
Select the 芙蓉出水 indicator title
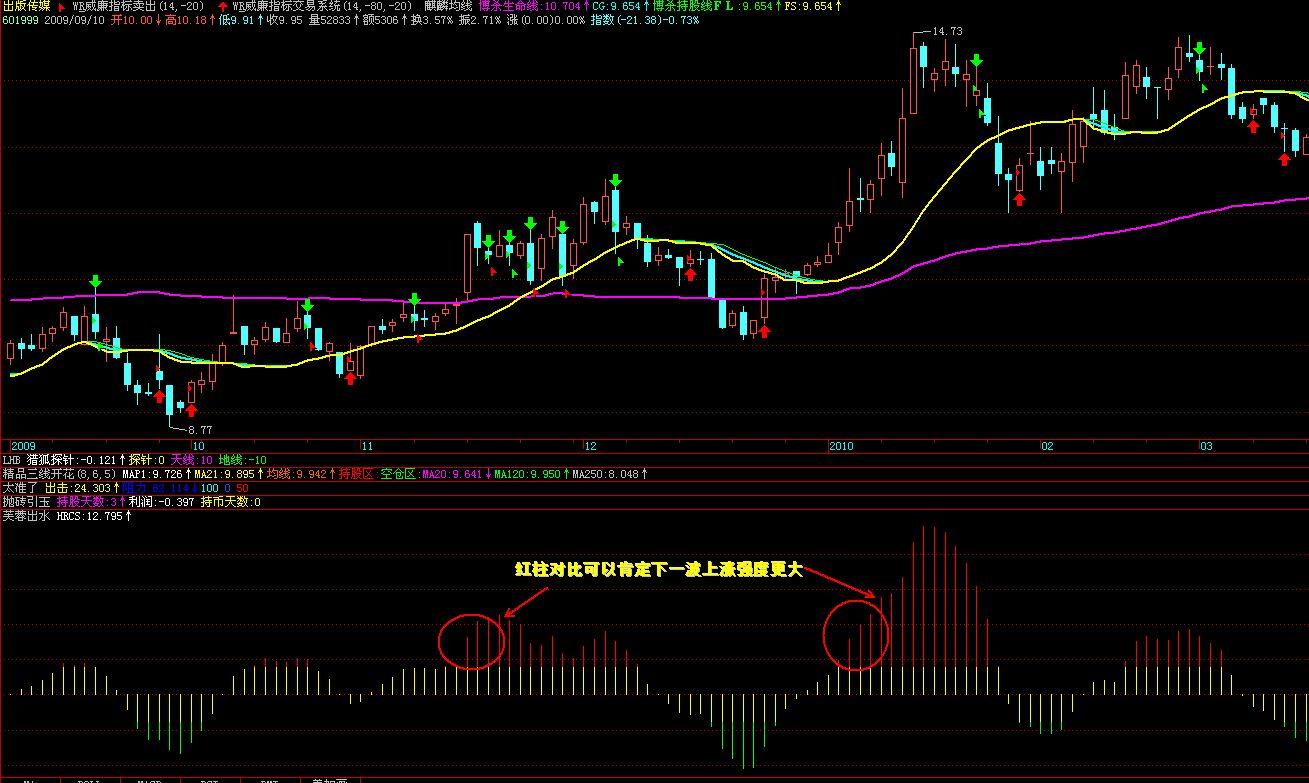tap(26, 516)
